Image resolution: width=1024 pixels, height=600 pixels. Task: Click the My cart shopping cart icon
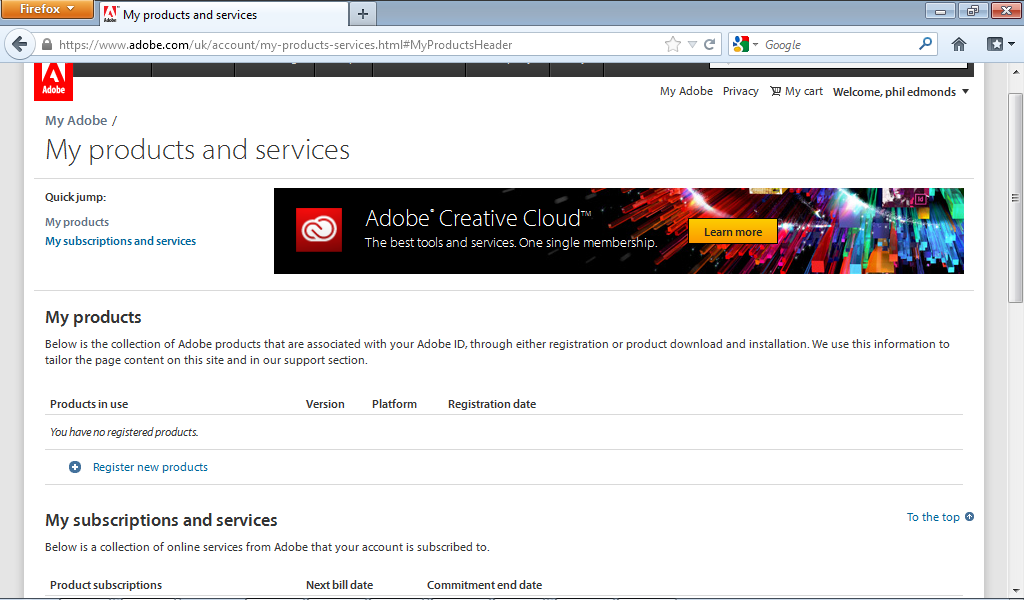click(775, 91)
